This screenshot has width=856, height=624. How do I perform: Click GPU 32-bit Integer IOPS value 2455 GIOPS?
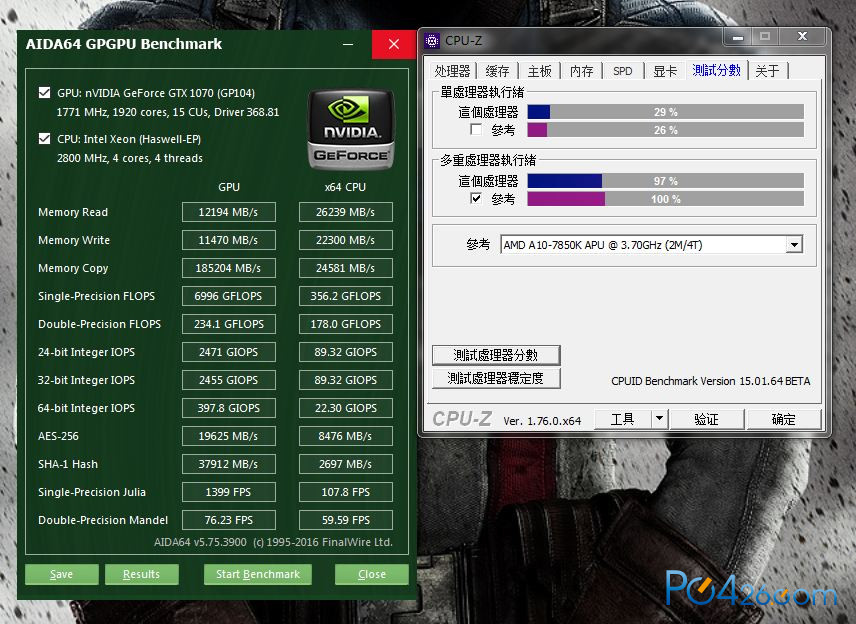[x=229, y=380]
